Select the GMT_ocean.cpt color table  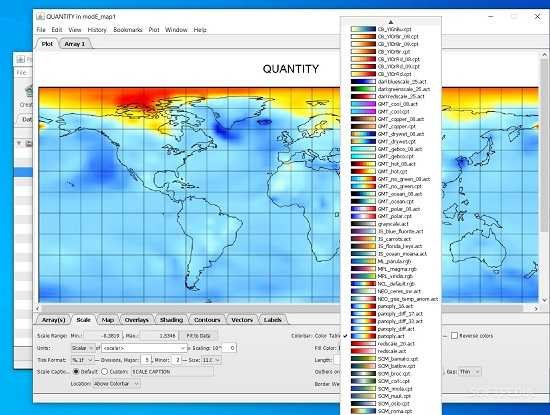point(390,201)
